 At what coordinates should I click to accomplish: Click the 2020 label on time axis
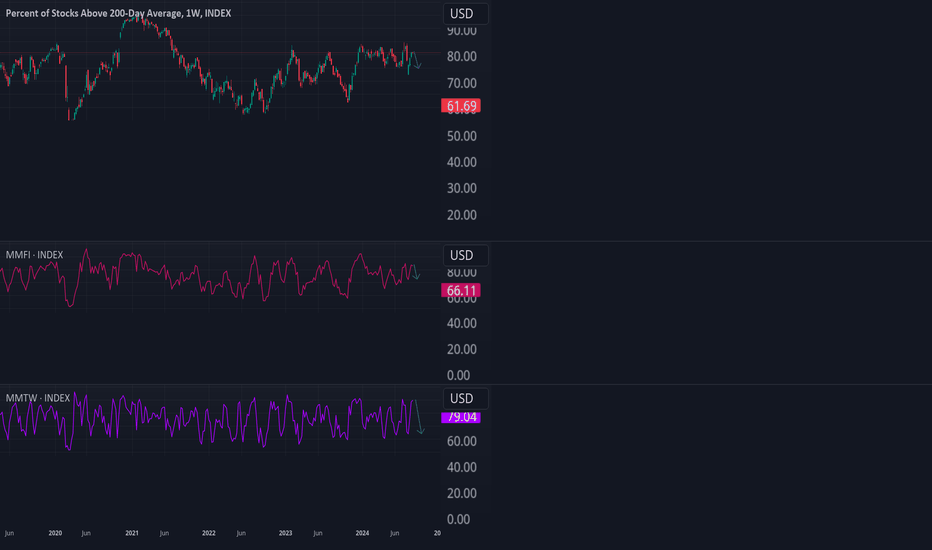pos(55,533)
